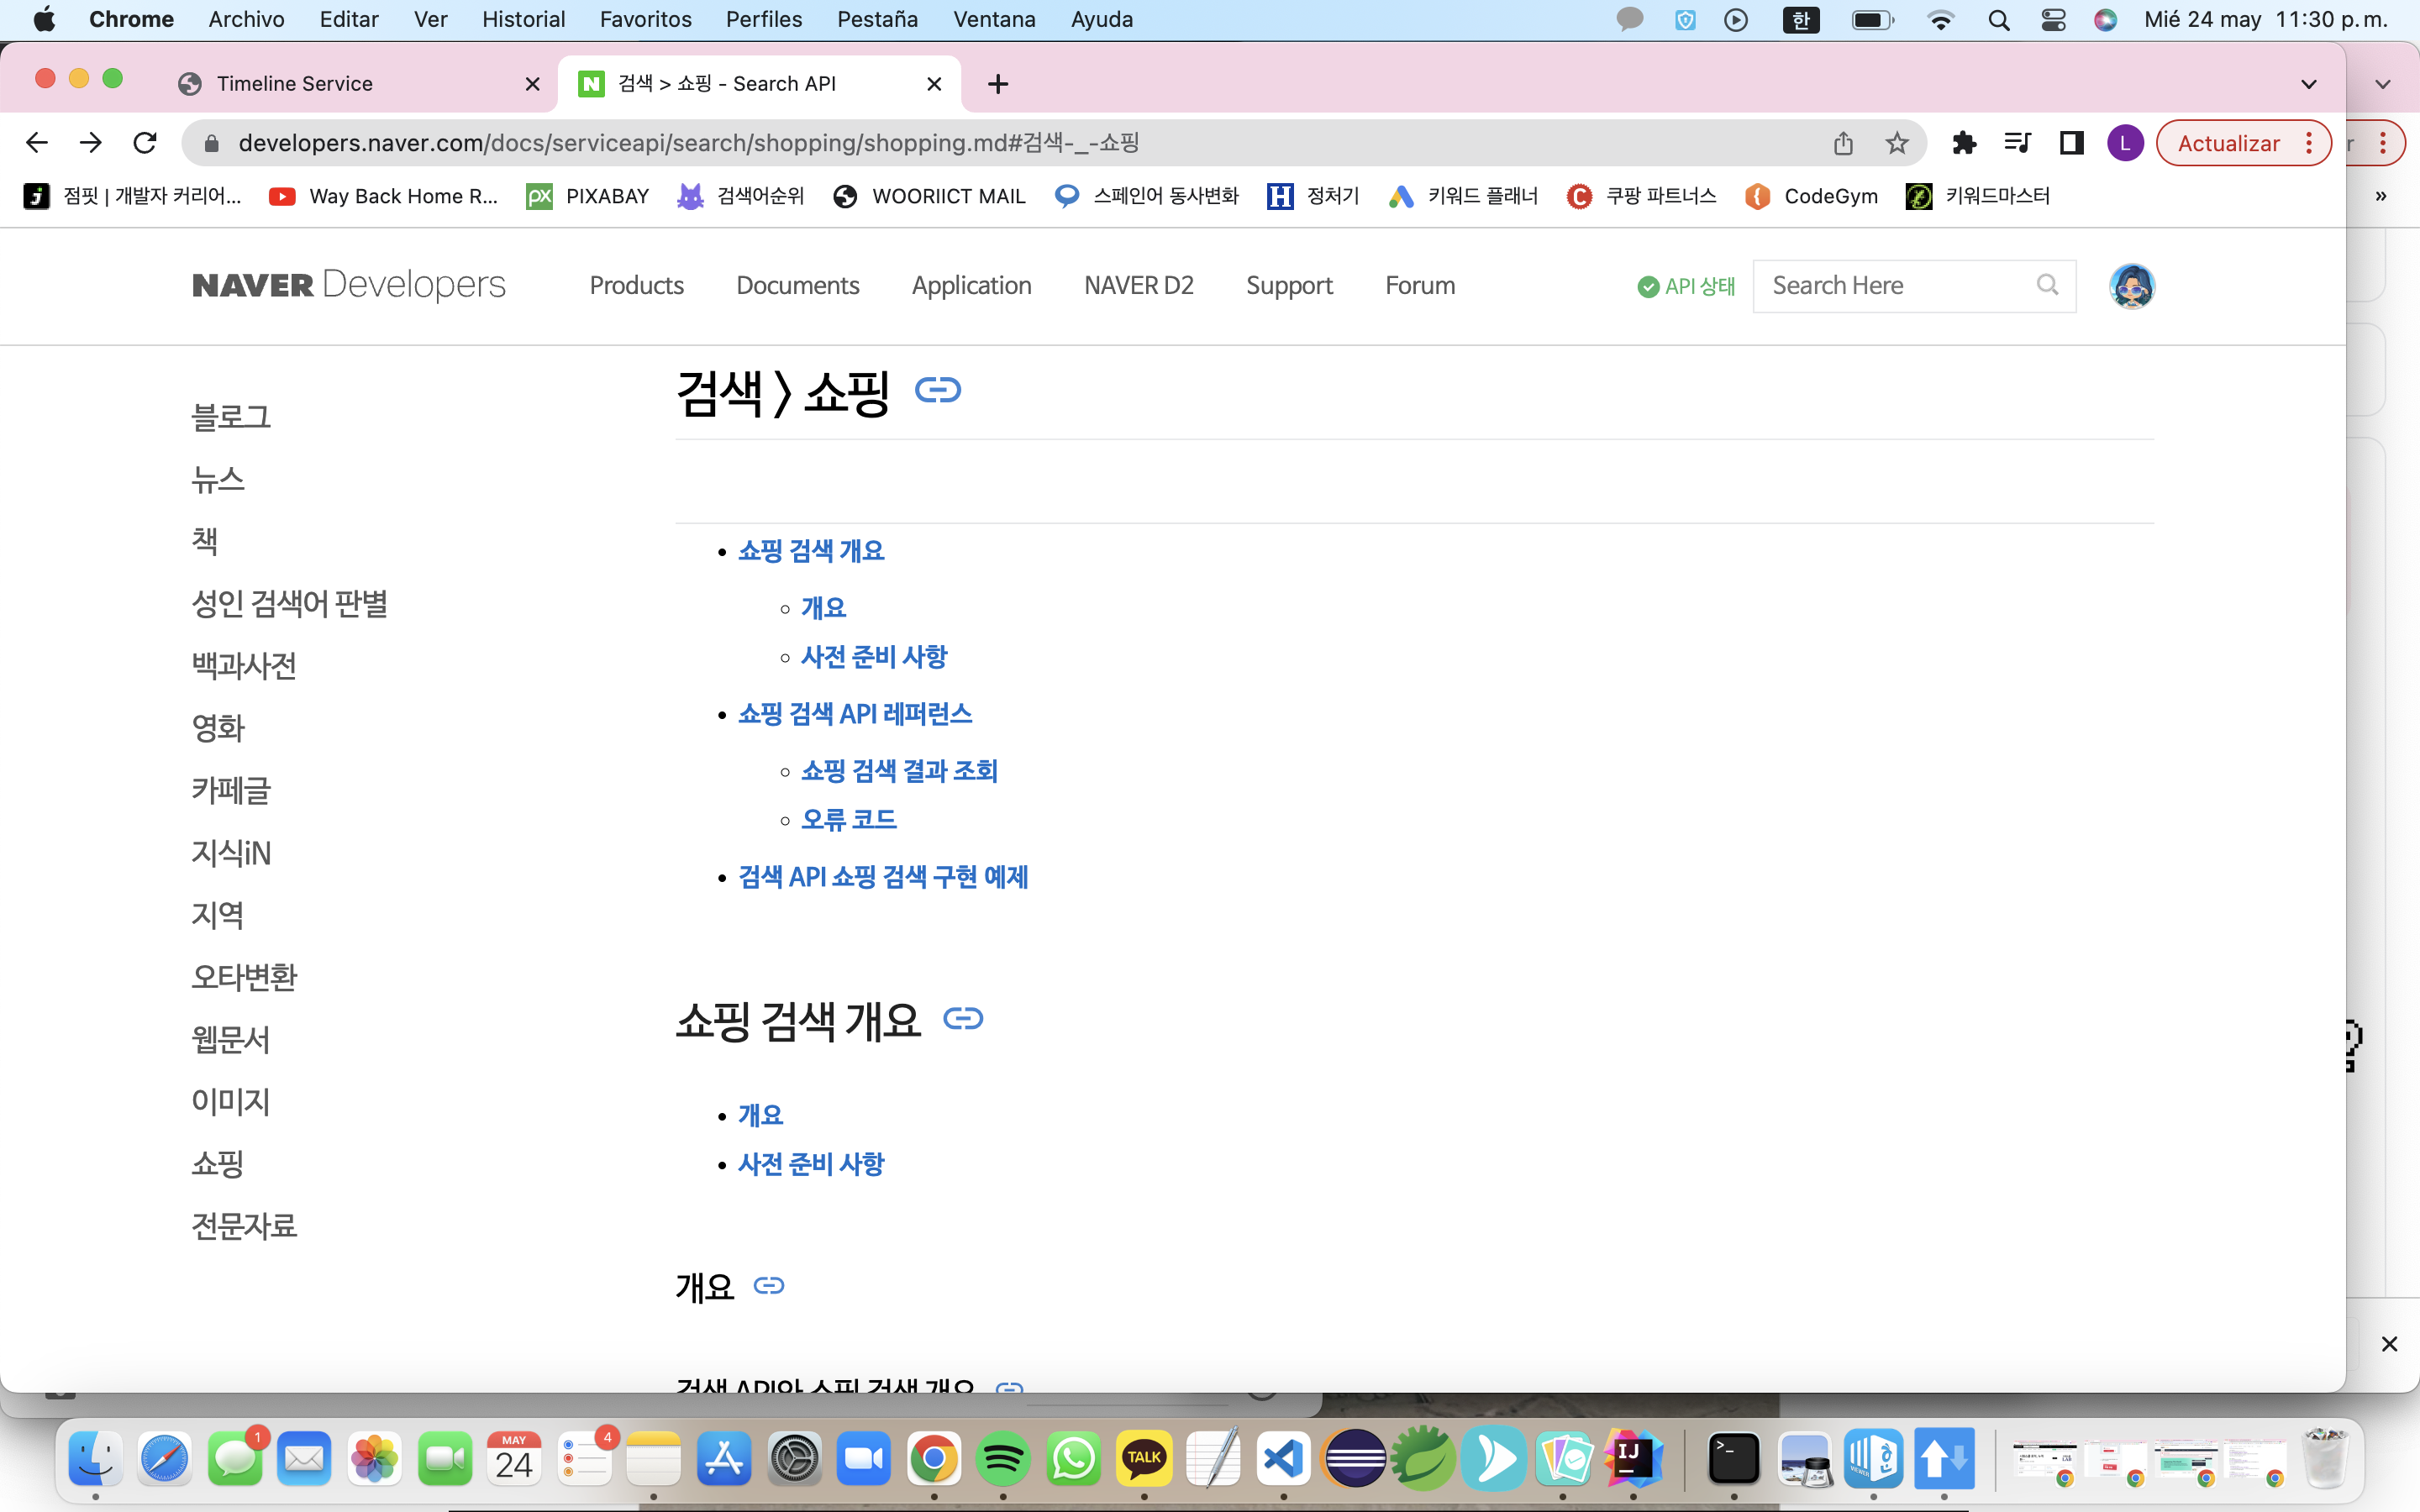Open the Application navigation item
The width and height of the screenshot is (2420, 1512).
tap(971, 286)
